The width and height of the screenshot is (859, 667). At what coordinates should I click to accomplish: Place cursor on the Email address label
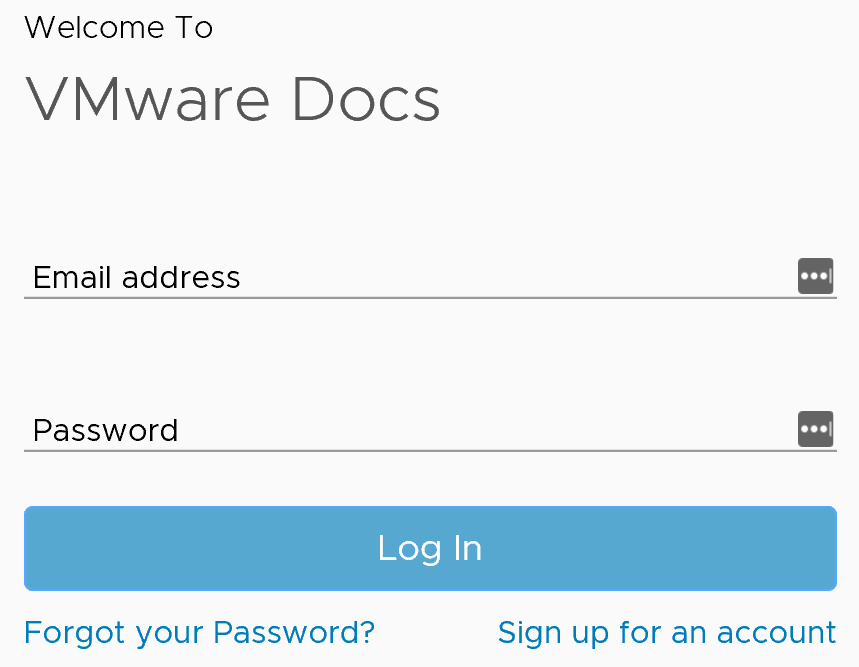(x=136, y=277)
